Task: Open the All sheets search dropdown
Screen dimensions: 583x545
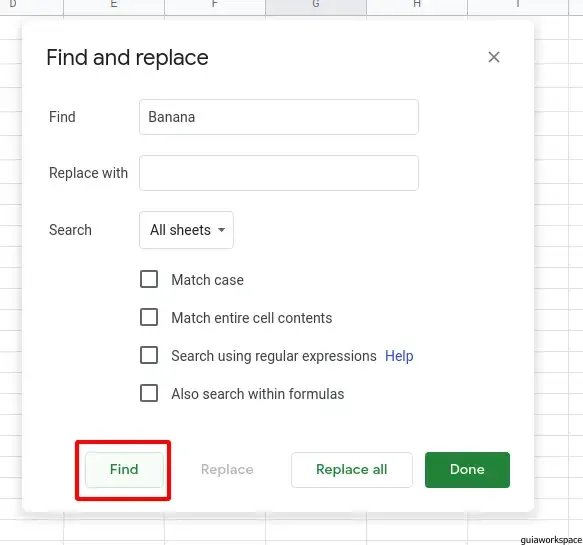Action: (186, 230)
